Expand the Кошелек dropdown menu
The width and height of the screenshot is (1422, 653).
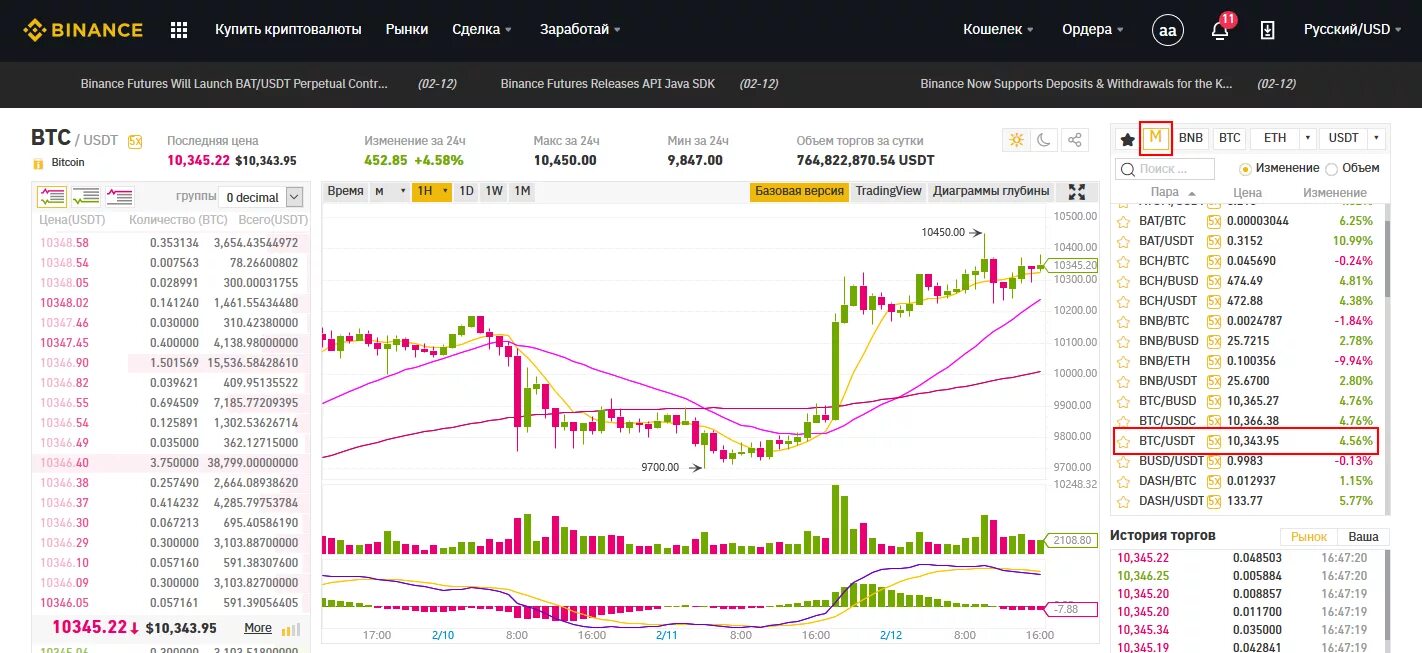click(998, 29)
